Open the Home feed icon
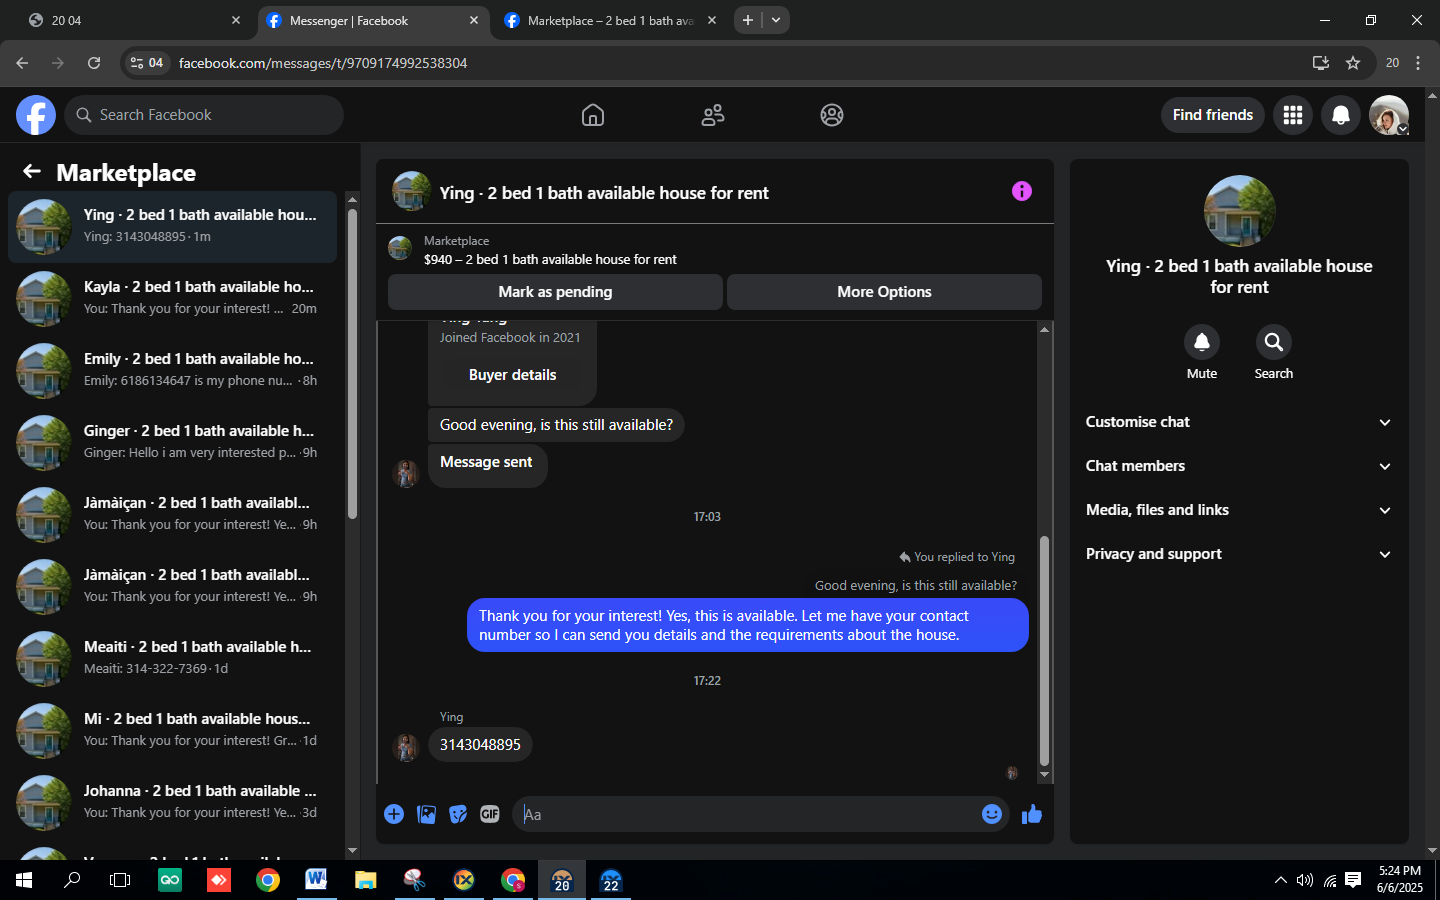The width and height of the screenshot is (1440, 900). pos(593,115)
